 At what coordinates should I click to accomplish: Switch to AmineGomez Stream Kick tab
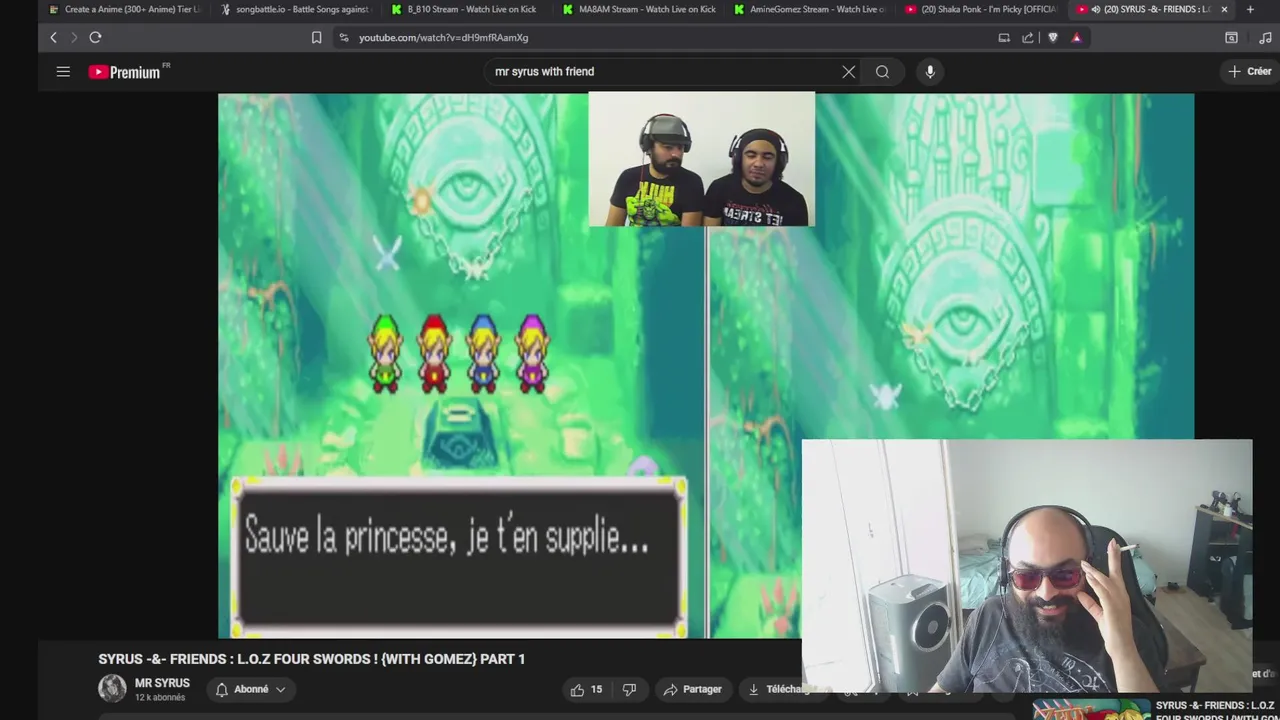pyautogui.click(x=809, y=9)
